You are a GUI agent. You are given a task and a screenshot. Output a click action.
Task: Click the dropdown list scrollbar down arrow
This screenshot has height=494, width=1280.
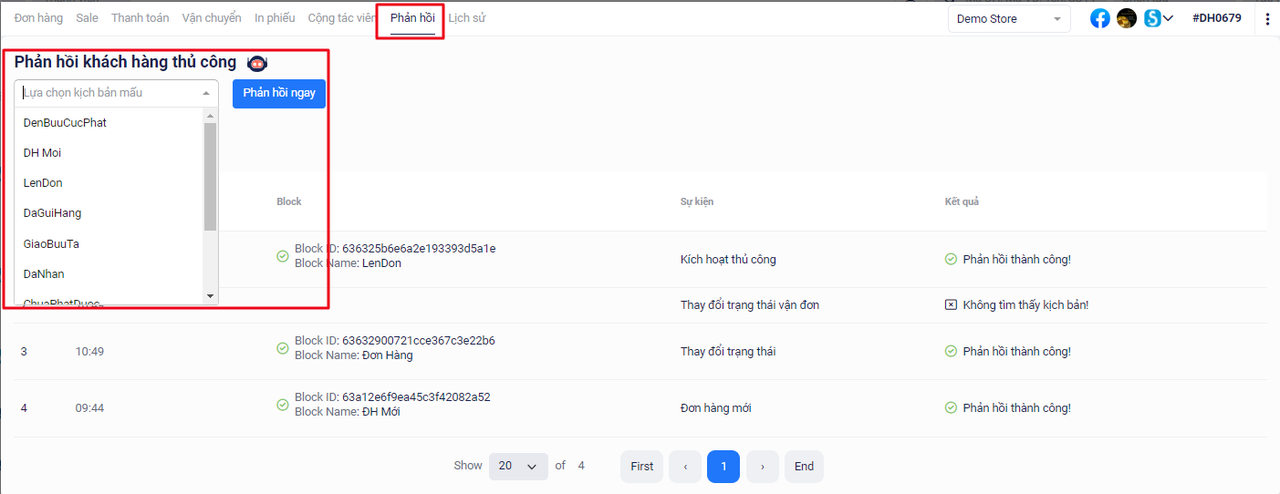point(210,296)
